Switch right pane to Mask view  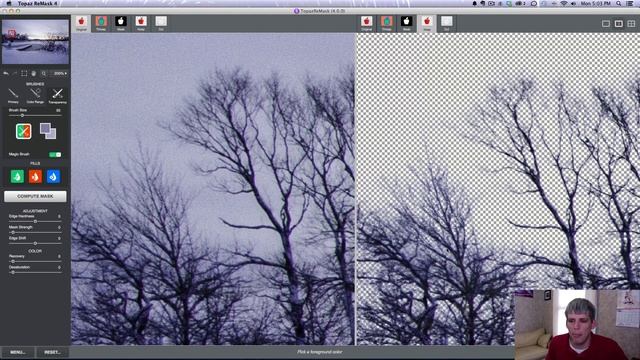(407, 23)
